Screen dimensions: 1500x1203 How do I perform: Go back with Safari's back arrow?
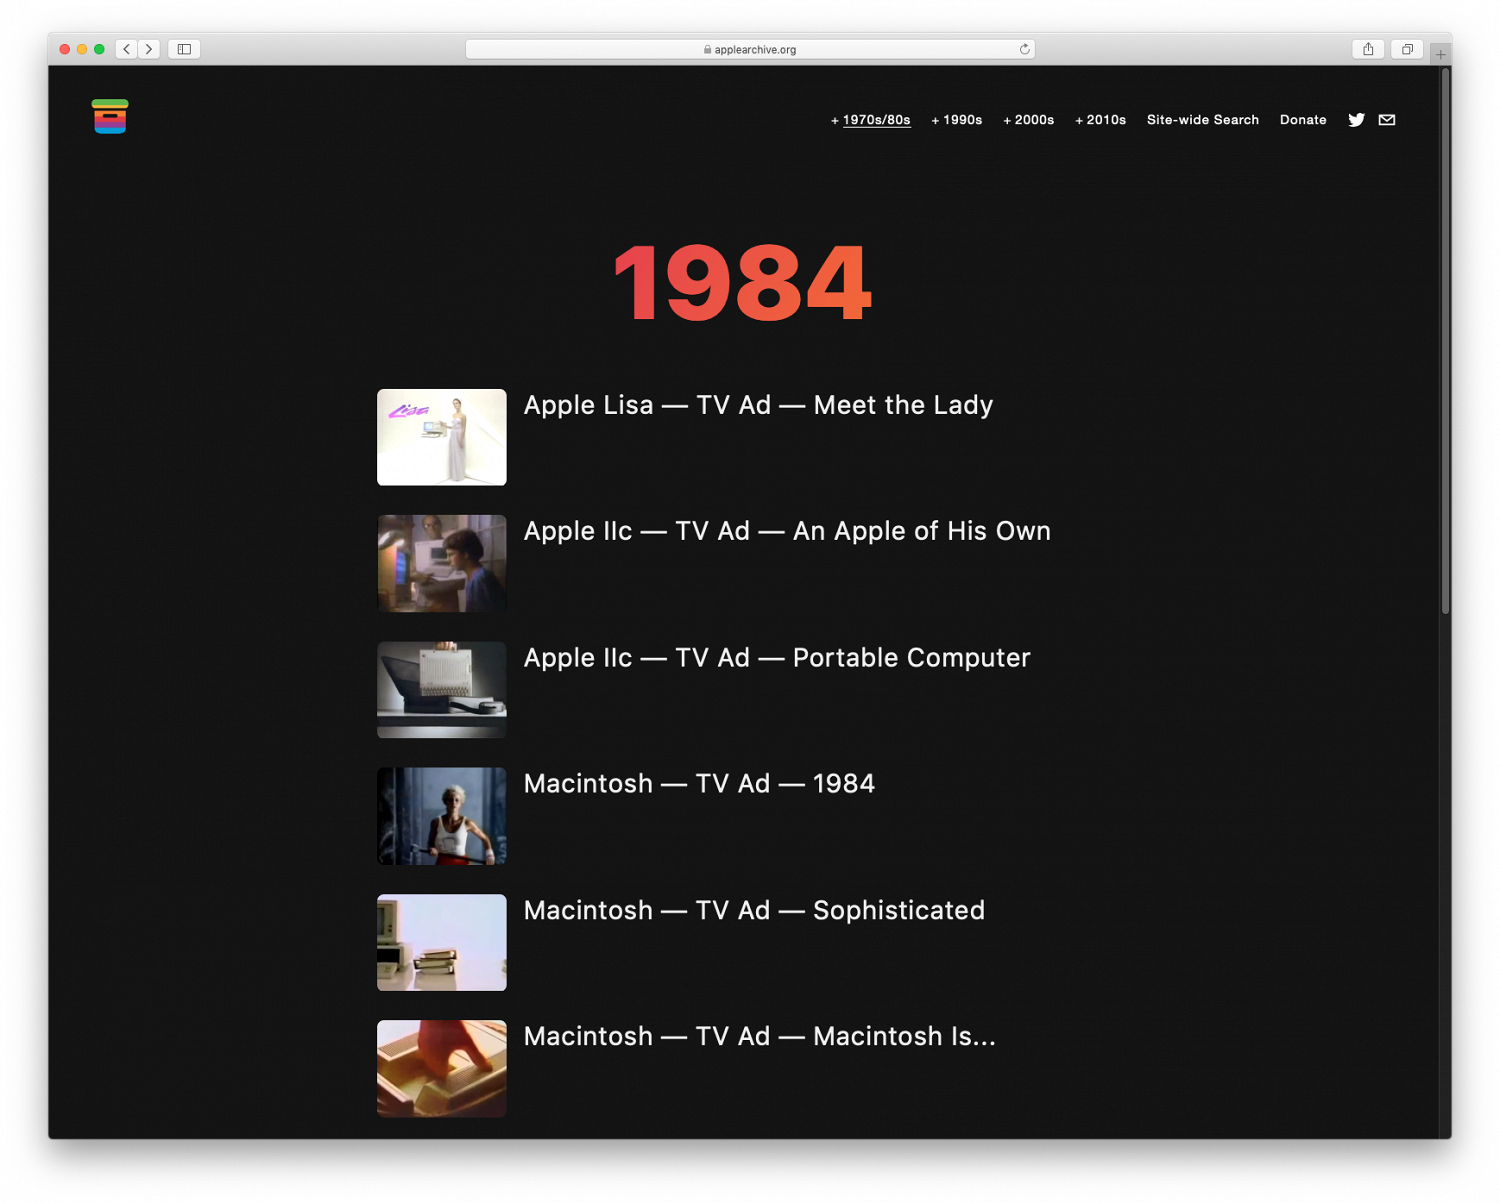point(127,49)
